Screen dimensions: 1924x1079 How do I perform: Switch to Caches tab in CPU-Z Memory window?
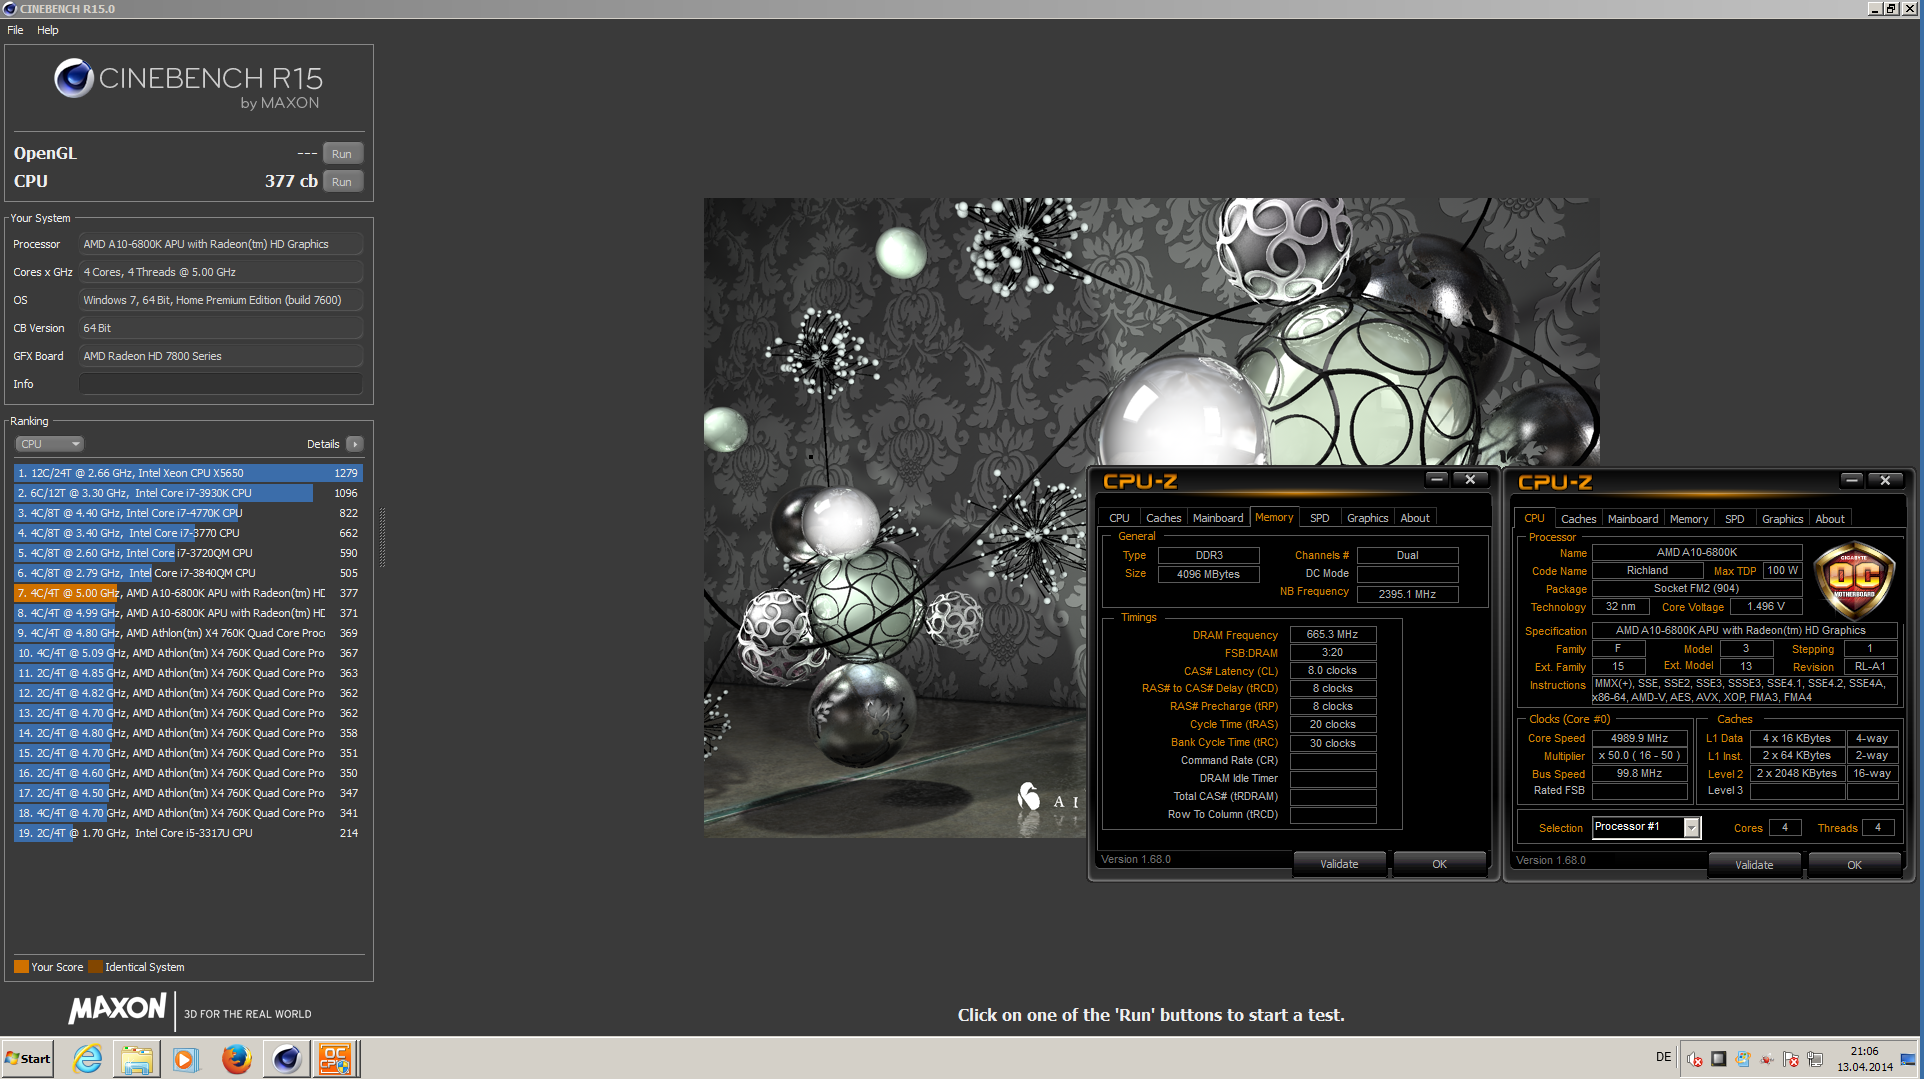tap(1163, 518)
